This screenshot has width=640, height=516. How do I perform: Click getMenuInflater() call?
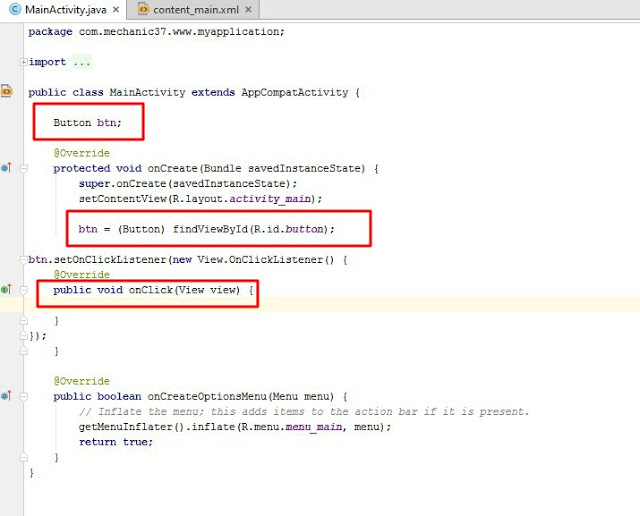click(x=131, y=427)
